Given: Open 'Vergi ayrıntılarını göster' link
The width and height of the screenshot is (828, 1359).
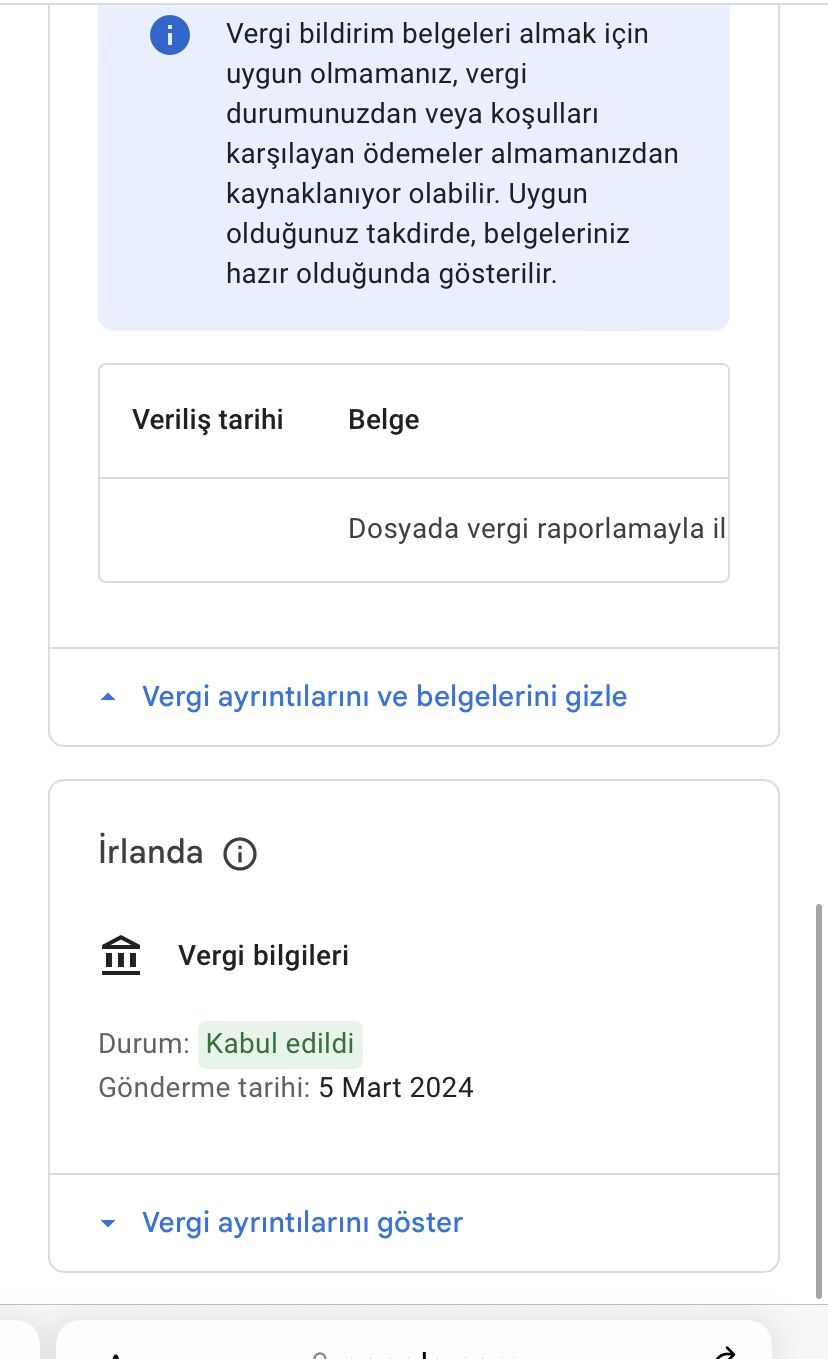Looking at the screenshot, I should pyautogui.click(x=302, y=1222).
